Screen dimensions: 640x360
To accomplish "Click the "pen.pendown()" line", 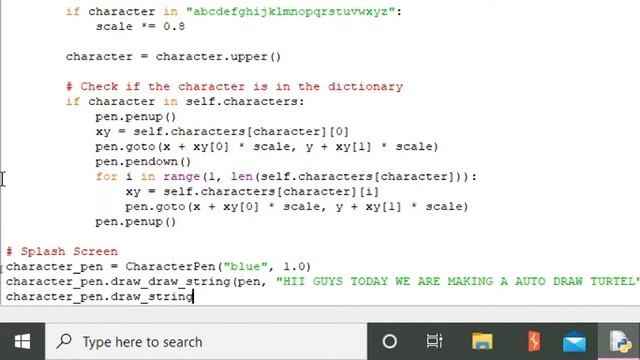I will (x=143, y=162).
